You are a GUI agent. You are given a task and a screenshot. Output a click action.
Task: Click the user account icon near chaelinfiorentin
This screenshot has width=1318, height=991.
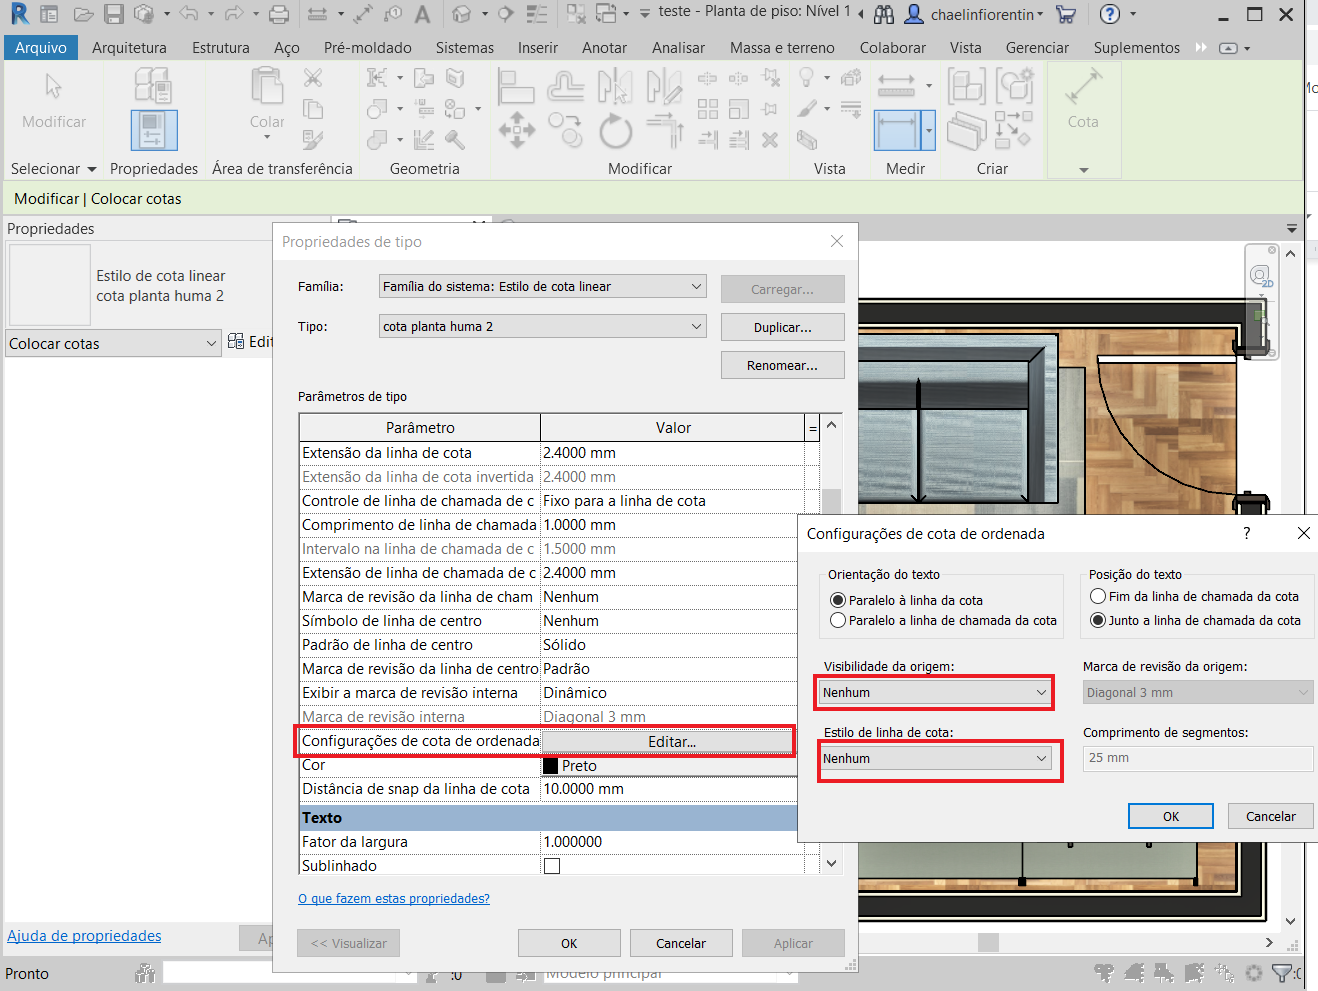[x=914, y=14]
